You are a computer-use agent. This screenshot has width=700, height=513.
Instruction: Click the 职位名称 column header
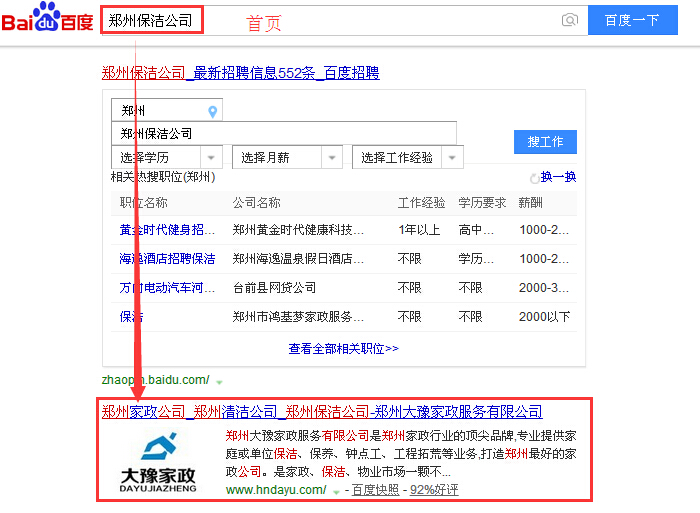(143, 203)
